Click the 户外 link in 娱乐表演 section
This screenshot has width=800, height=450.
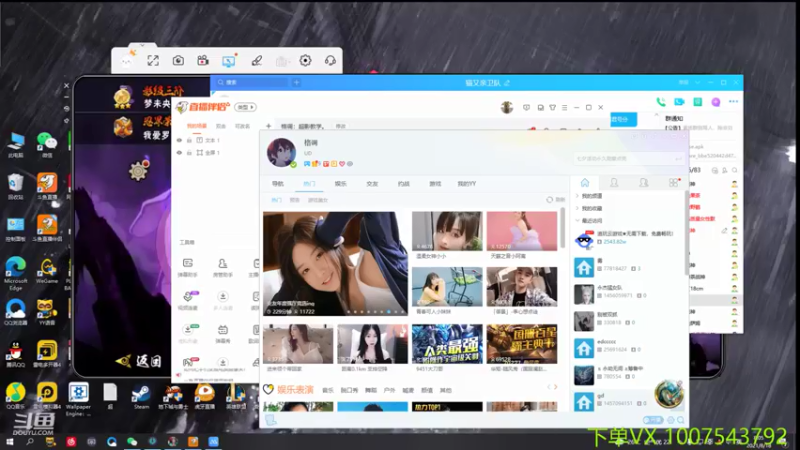point(389,390)
